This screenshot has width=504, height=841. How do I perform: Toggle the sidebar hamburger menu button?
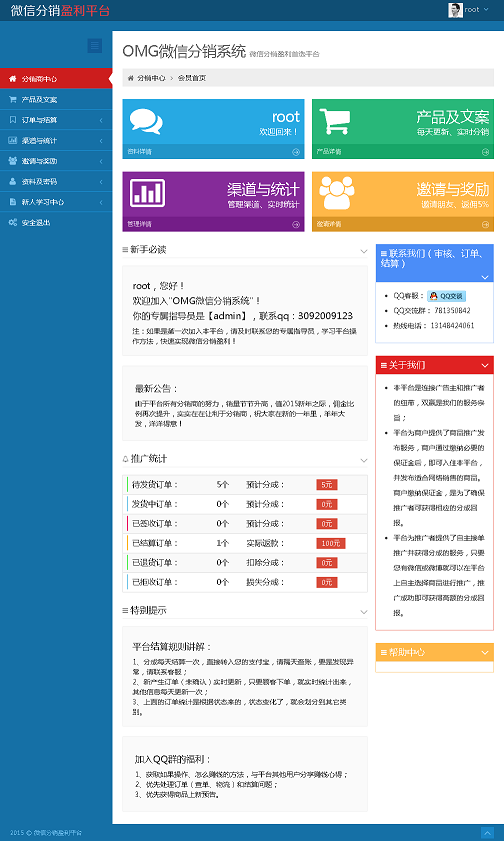[x=94, y=46]
